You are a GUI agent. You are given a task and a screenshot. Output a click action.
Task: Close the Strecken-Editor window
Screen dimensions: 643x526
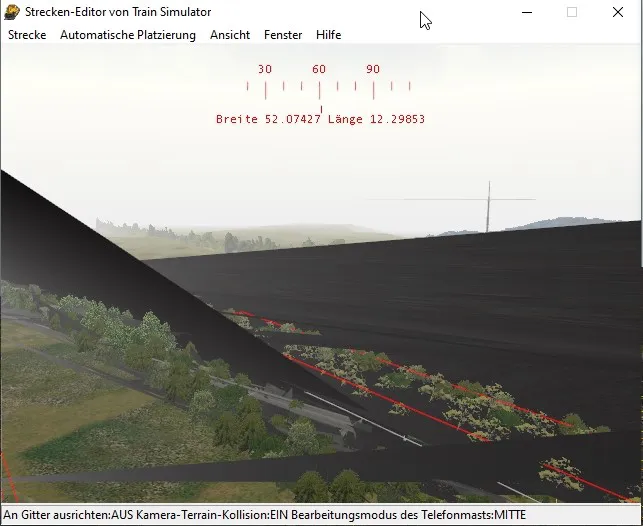click(x=618, y=12)
